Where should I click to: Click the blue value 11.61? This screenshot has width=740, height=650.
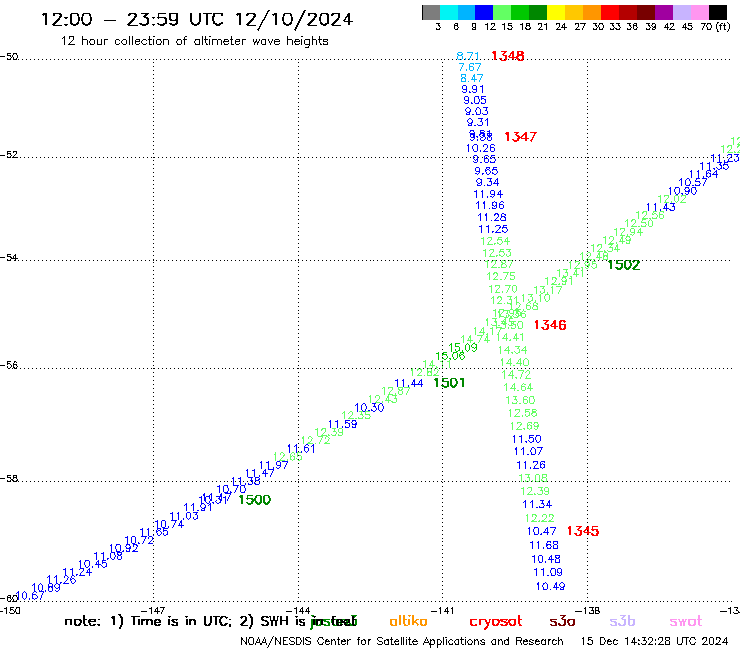[x=301, y=448]
